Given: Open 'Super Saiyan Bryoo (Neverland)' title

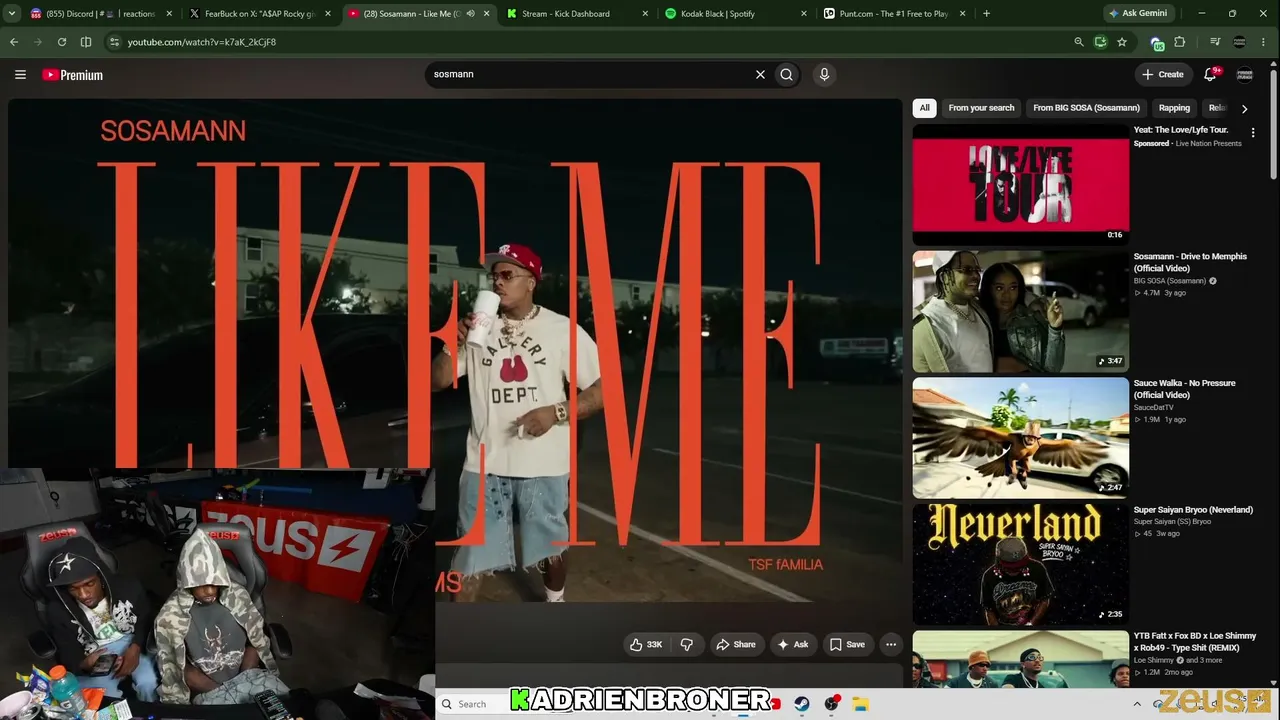Looking at the screenshot, I should pyautogui.click(x=1193, y=510).
